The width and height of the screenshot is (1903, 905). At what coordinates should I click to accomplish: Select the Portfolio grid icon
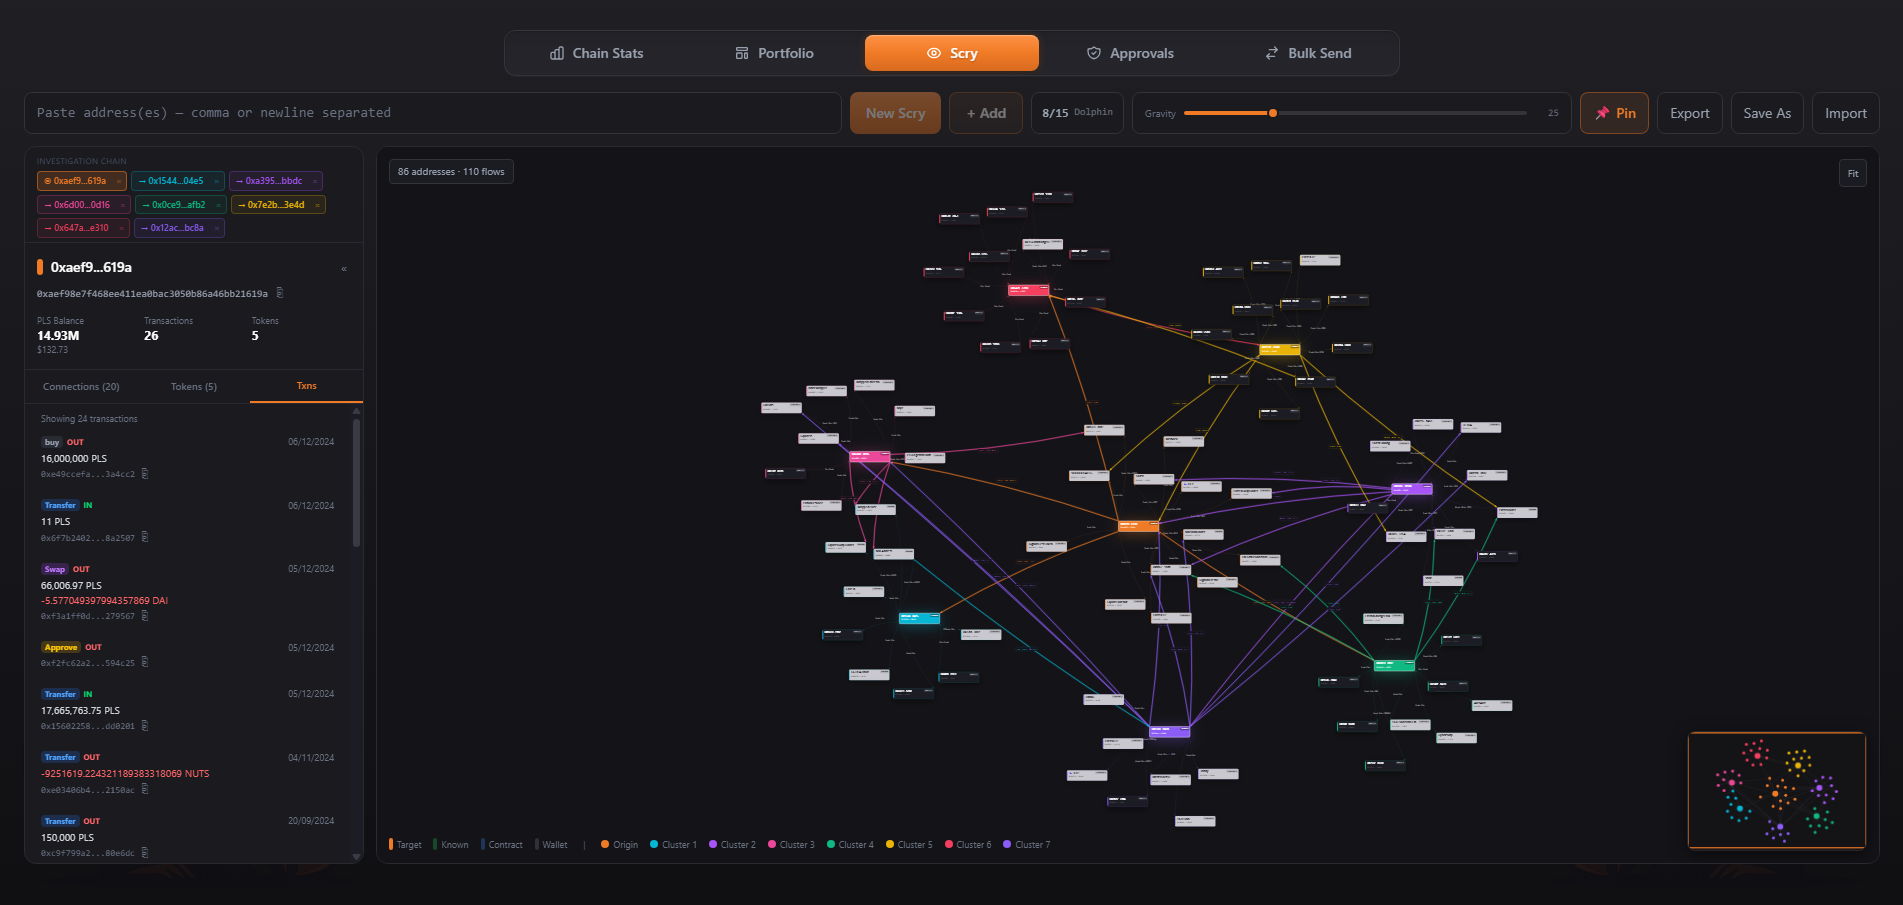point(740,52)
